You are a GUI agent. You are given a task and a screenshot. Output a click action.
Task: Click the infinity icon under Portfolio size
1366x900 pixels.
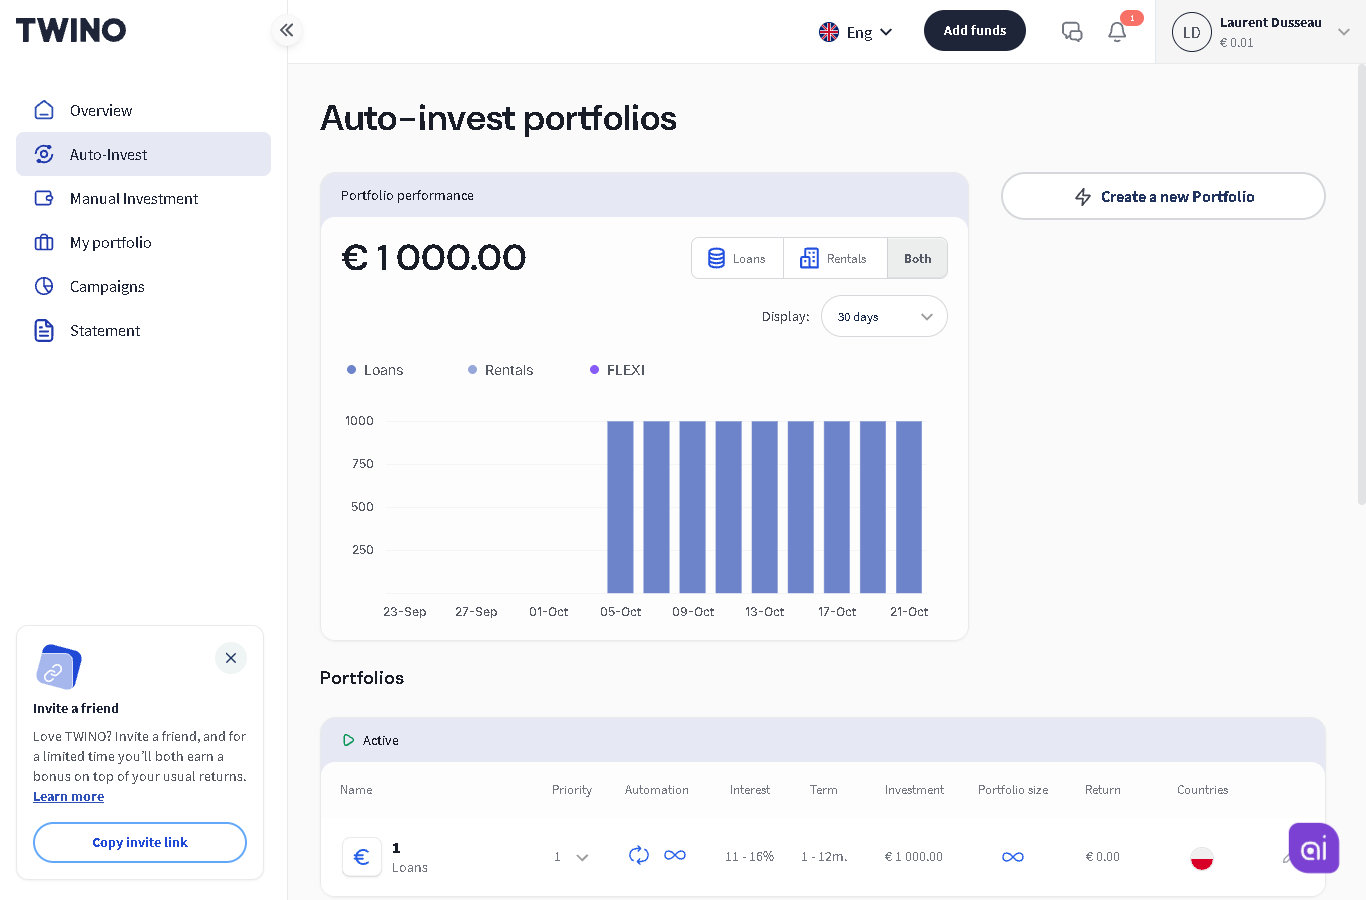pyautogui.click(x=1013, y=857)
